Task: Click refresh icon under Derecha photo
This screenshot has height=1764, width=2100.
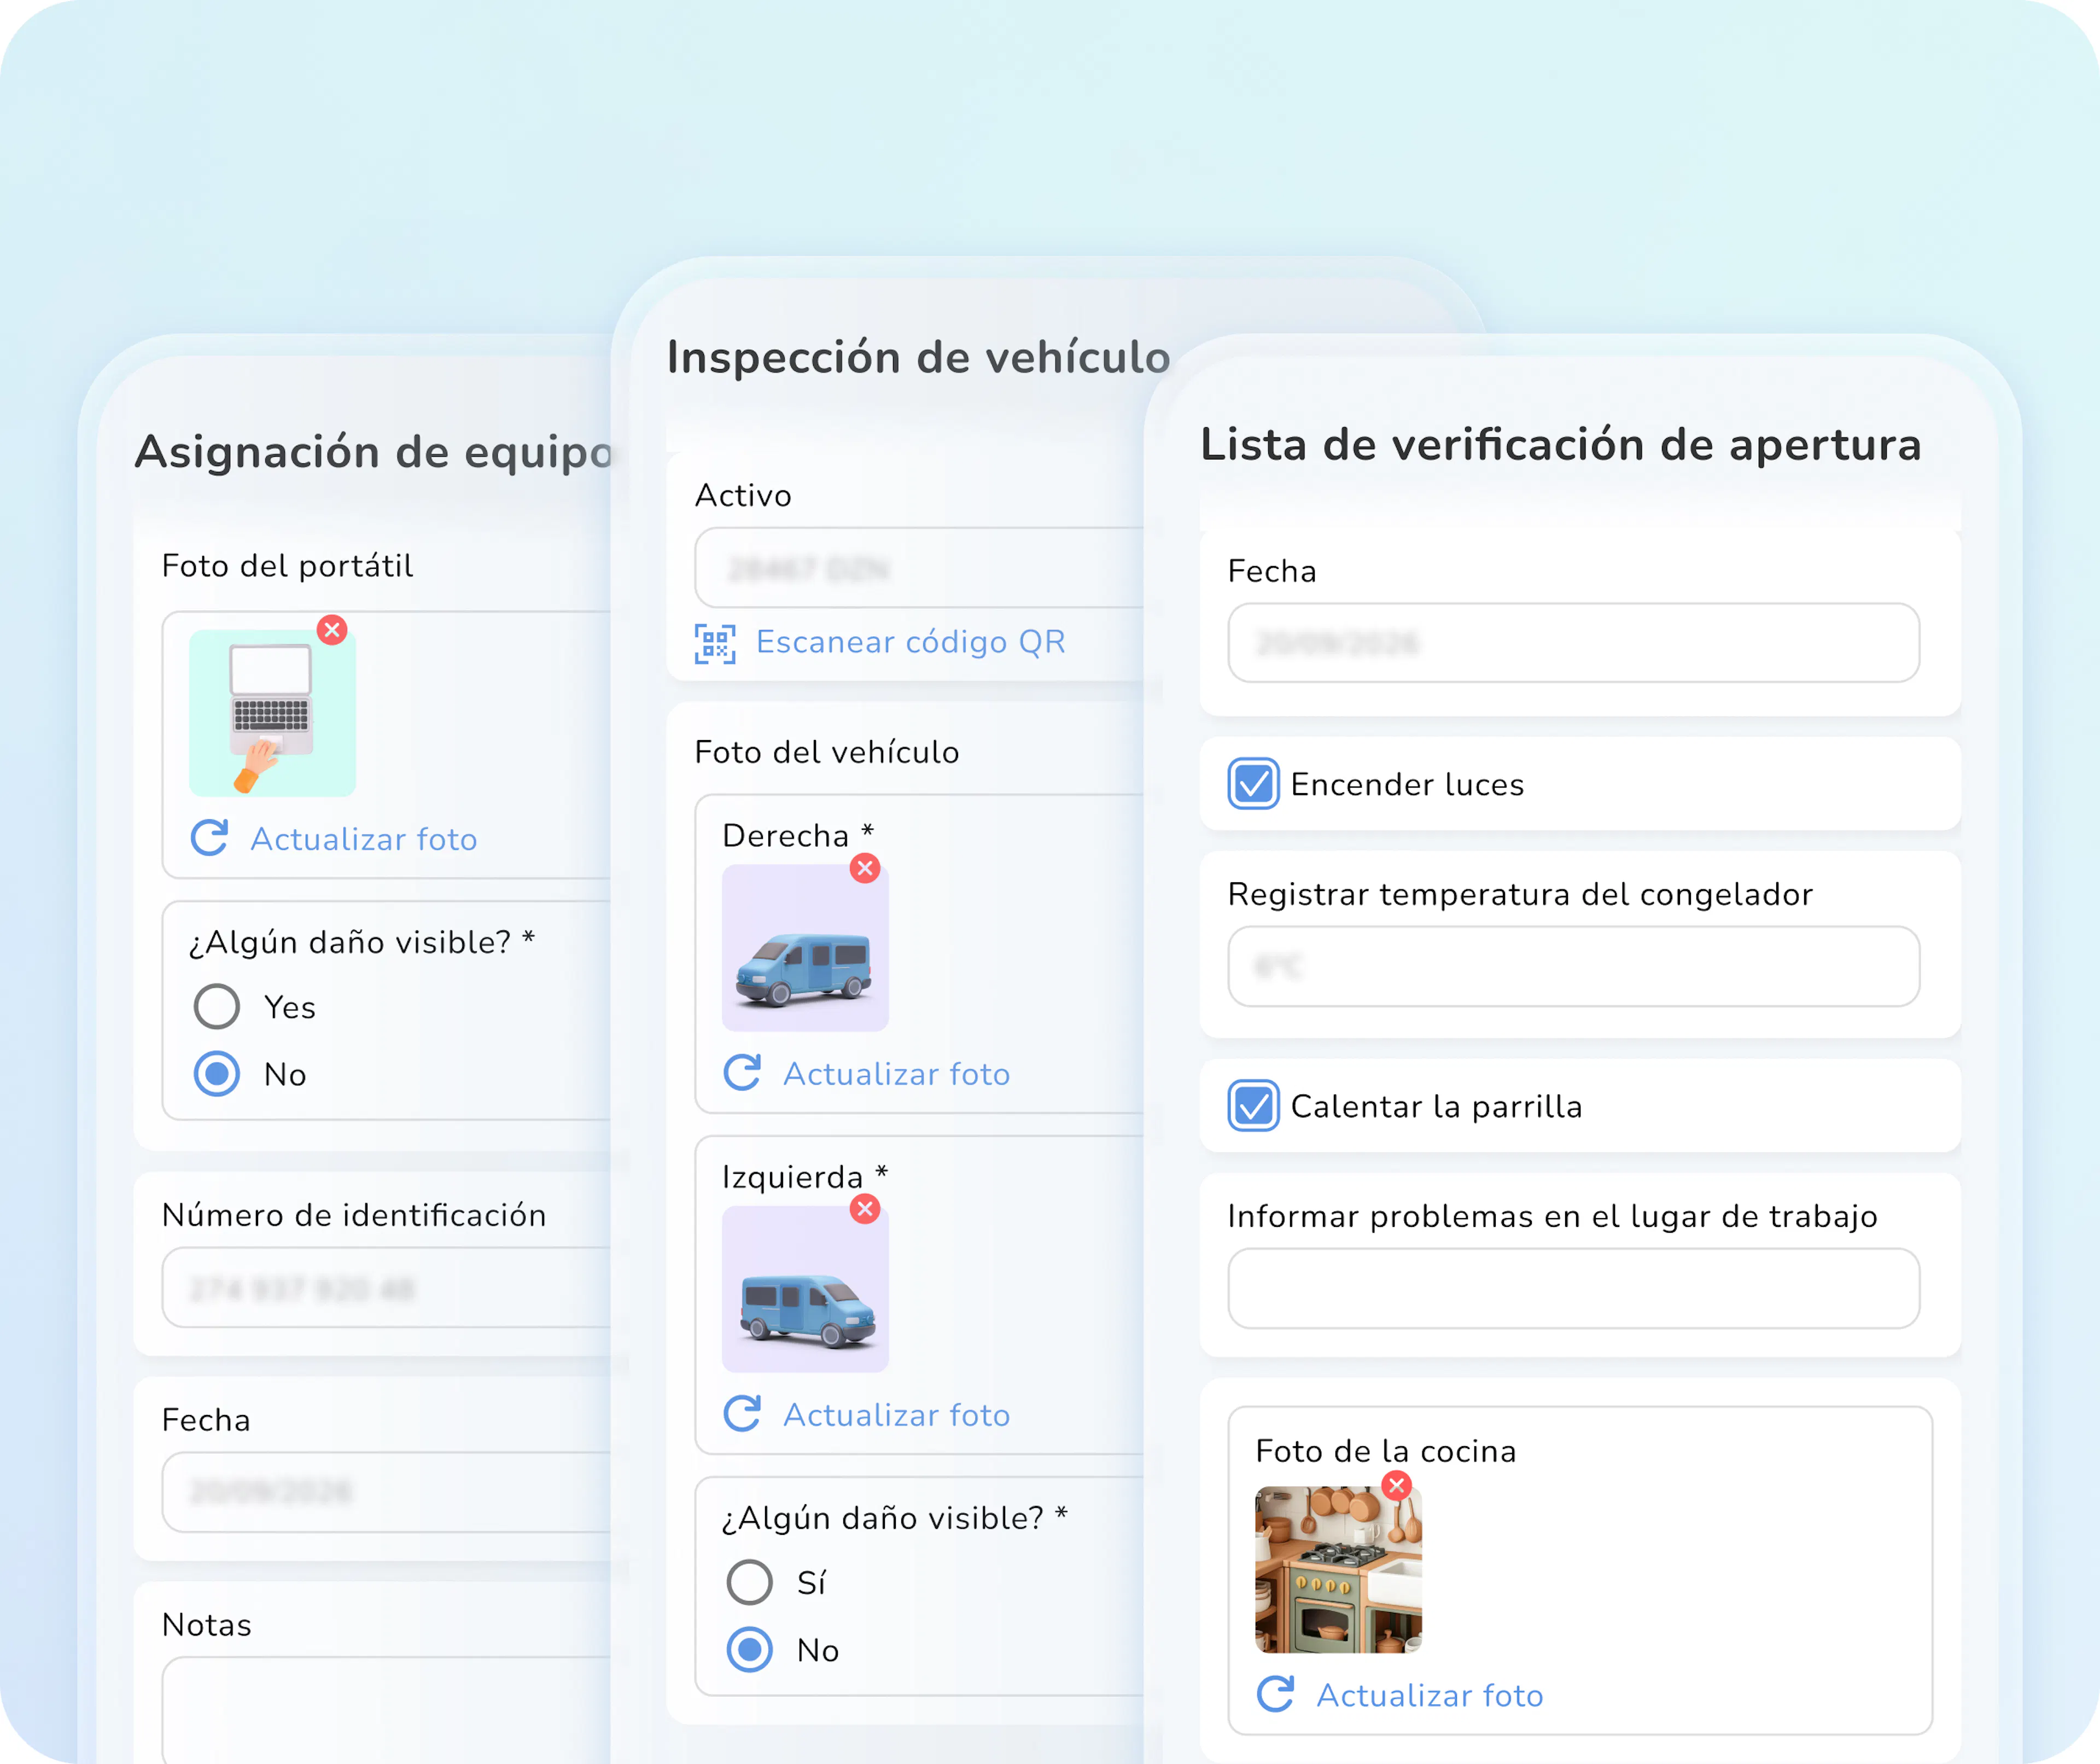Action: click(x=742, y=1073)
